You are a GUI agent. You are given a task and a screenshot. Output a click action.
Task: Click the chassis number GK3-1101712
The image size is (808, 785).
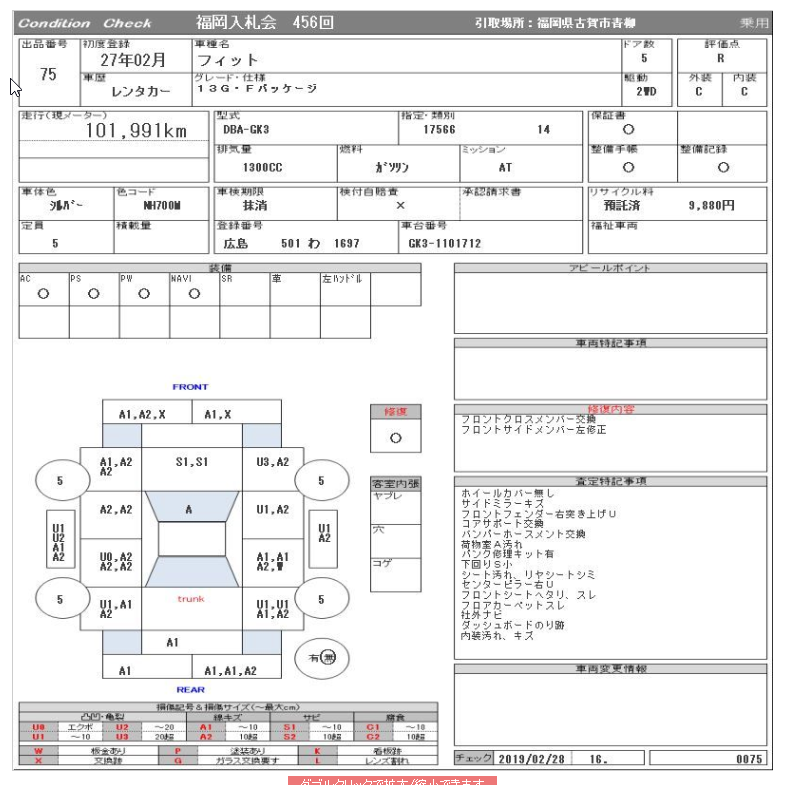coord(444,243)
